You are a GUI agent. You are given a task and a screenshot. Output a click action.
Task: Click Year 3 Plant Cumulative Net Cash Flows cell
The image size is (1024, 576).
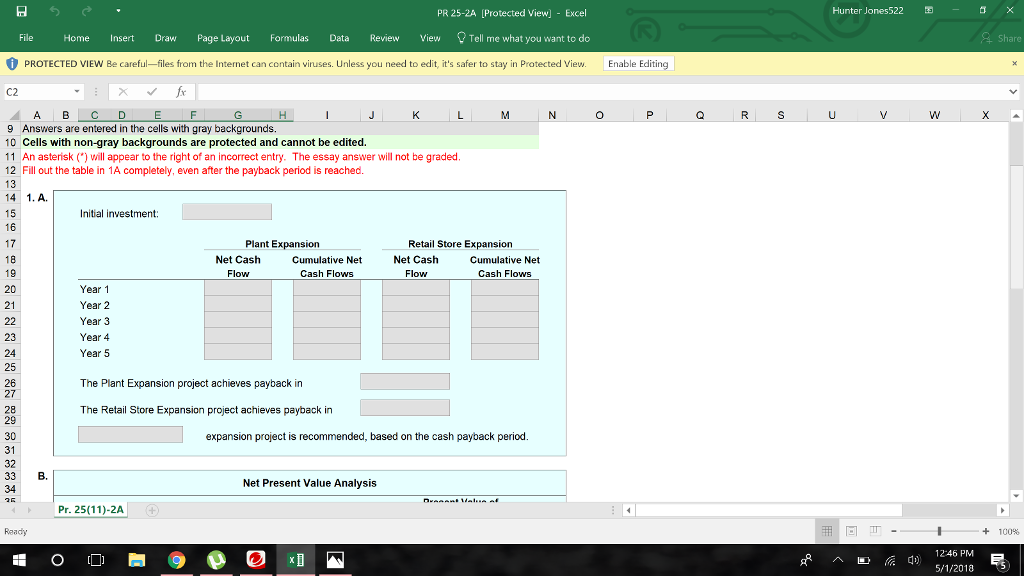(x=327, y=320)
